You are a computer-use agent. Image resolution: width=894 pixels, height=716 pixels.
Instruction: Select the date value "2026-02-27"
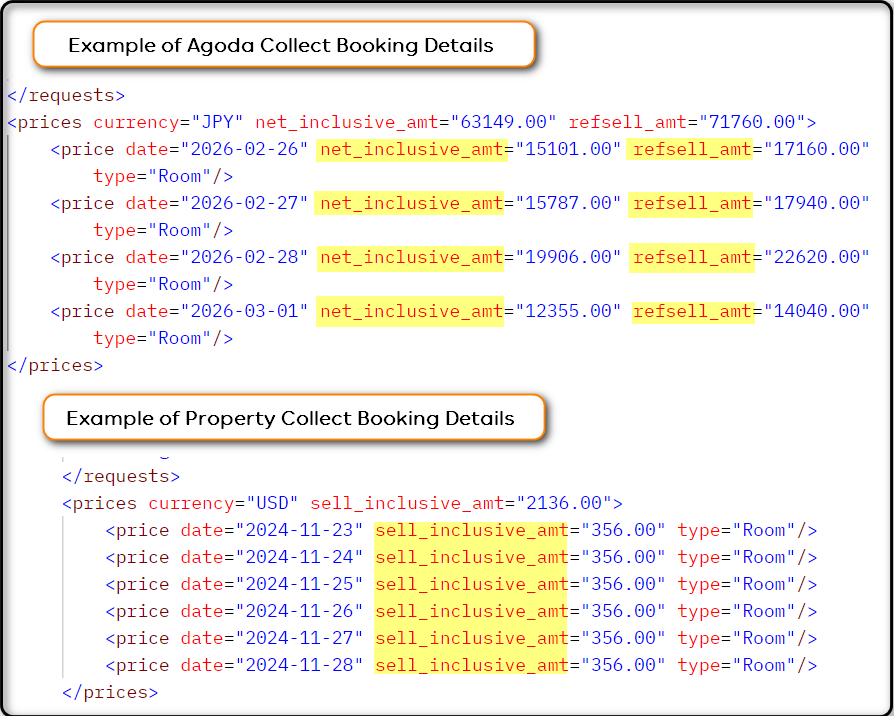[x=244, y=204]
